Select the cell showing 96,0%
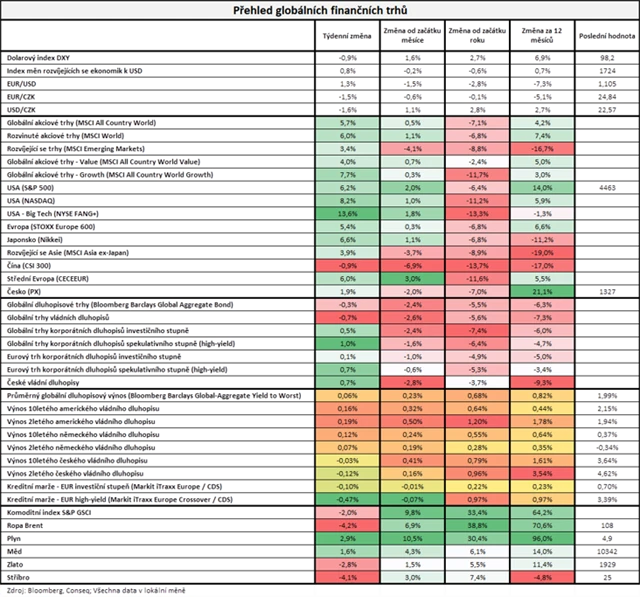The image size is (640, 597). point(543,538)
